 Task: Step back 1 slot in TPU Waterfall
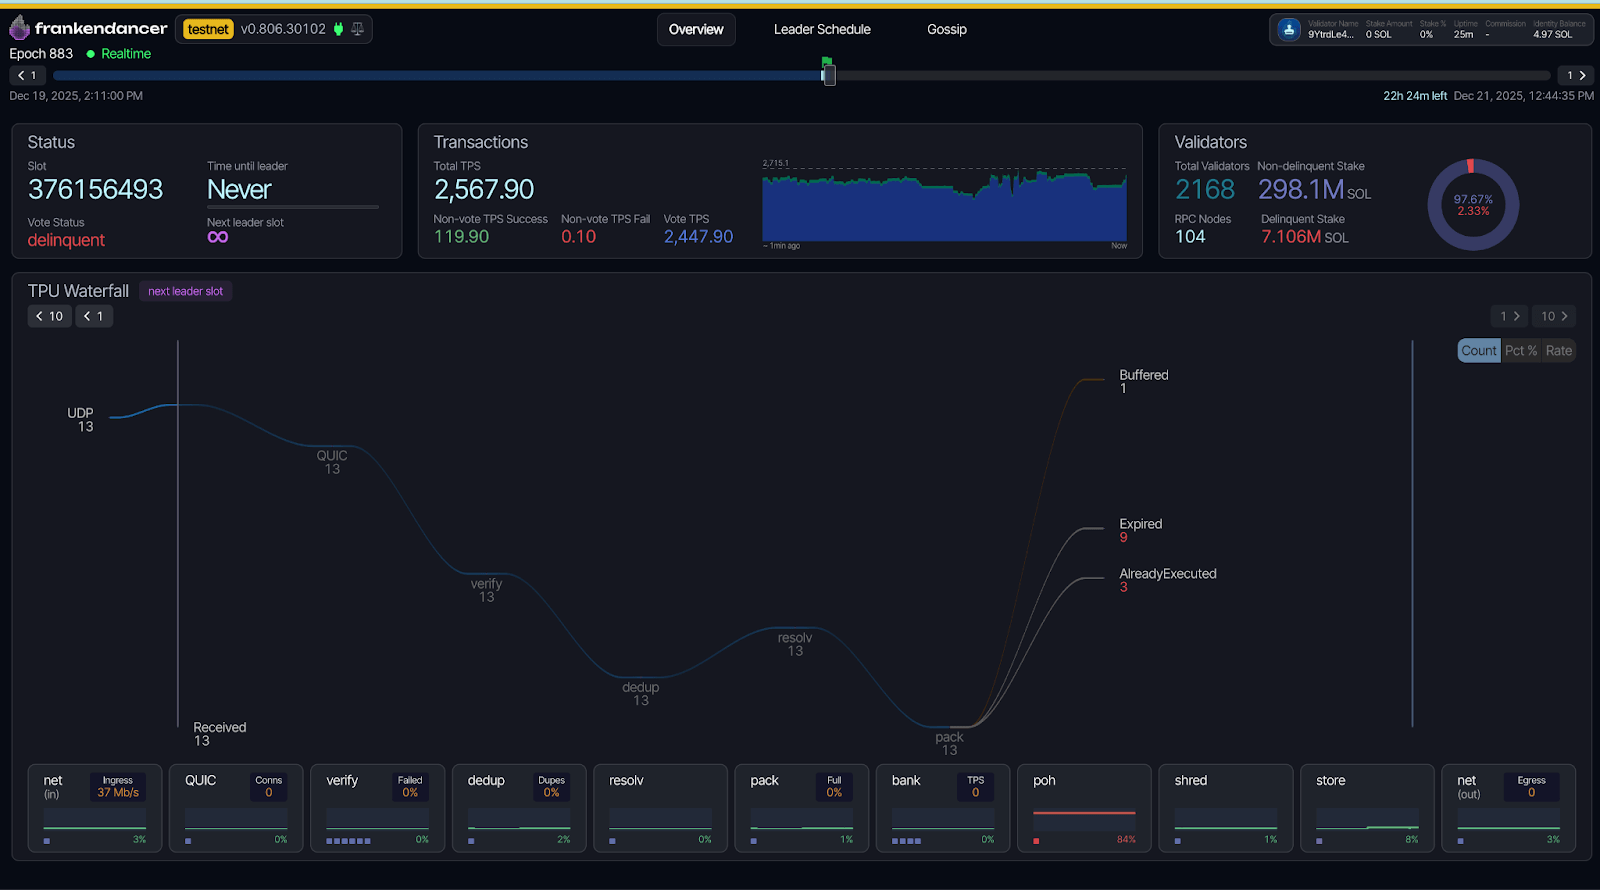94,316
